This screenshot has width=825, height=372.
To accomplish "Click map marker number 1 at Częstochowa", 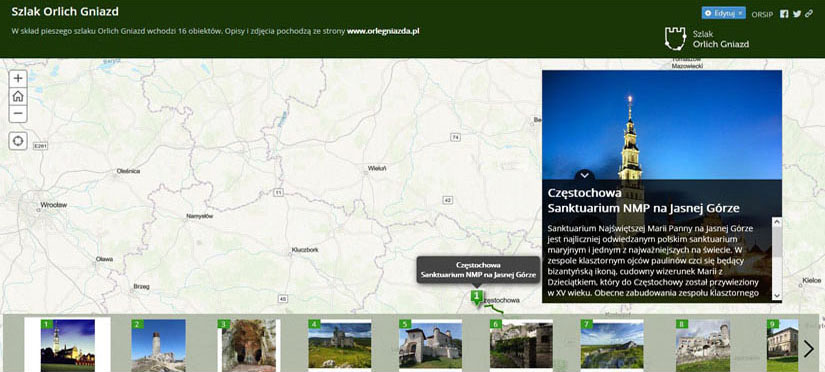I will 477,297.
